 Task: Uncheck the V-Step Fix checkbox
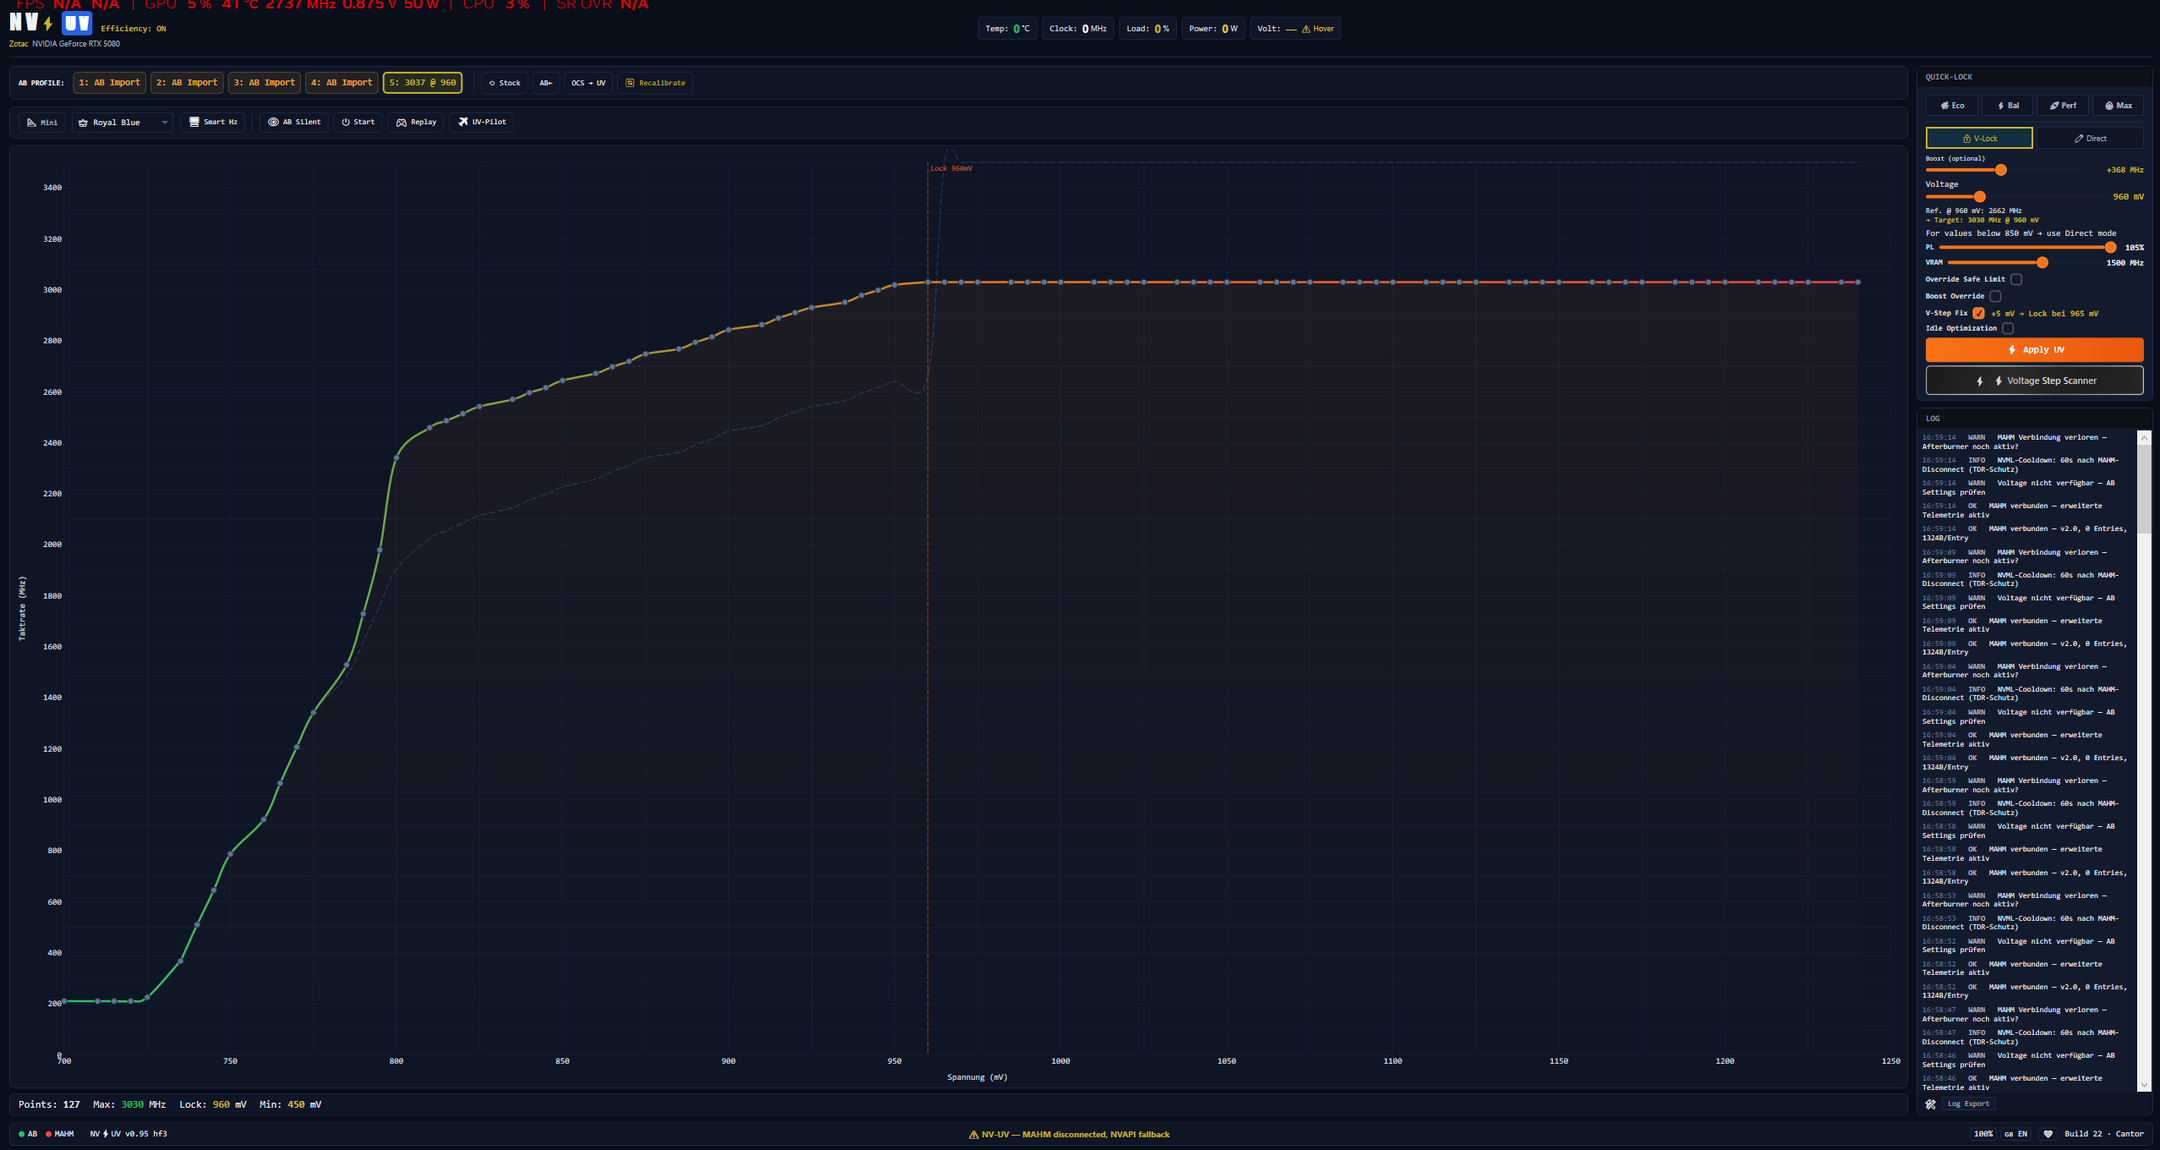click(x=1978, y=313)
